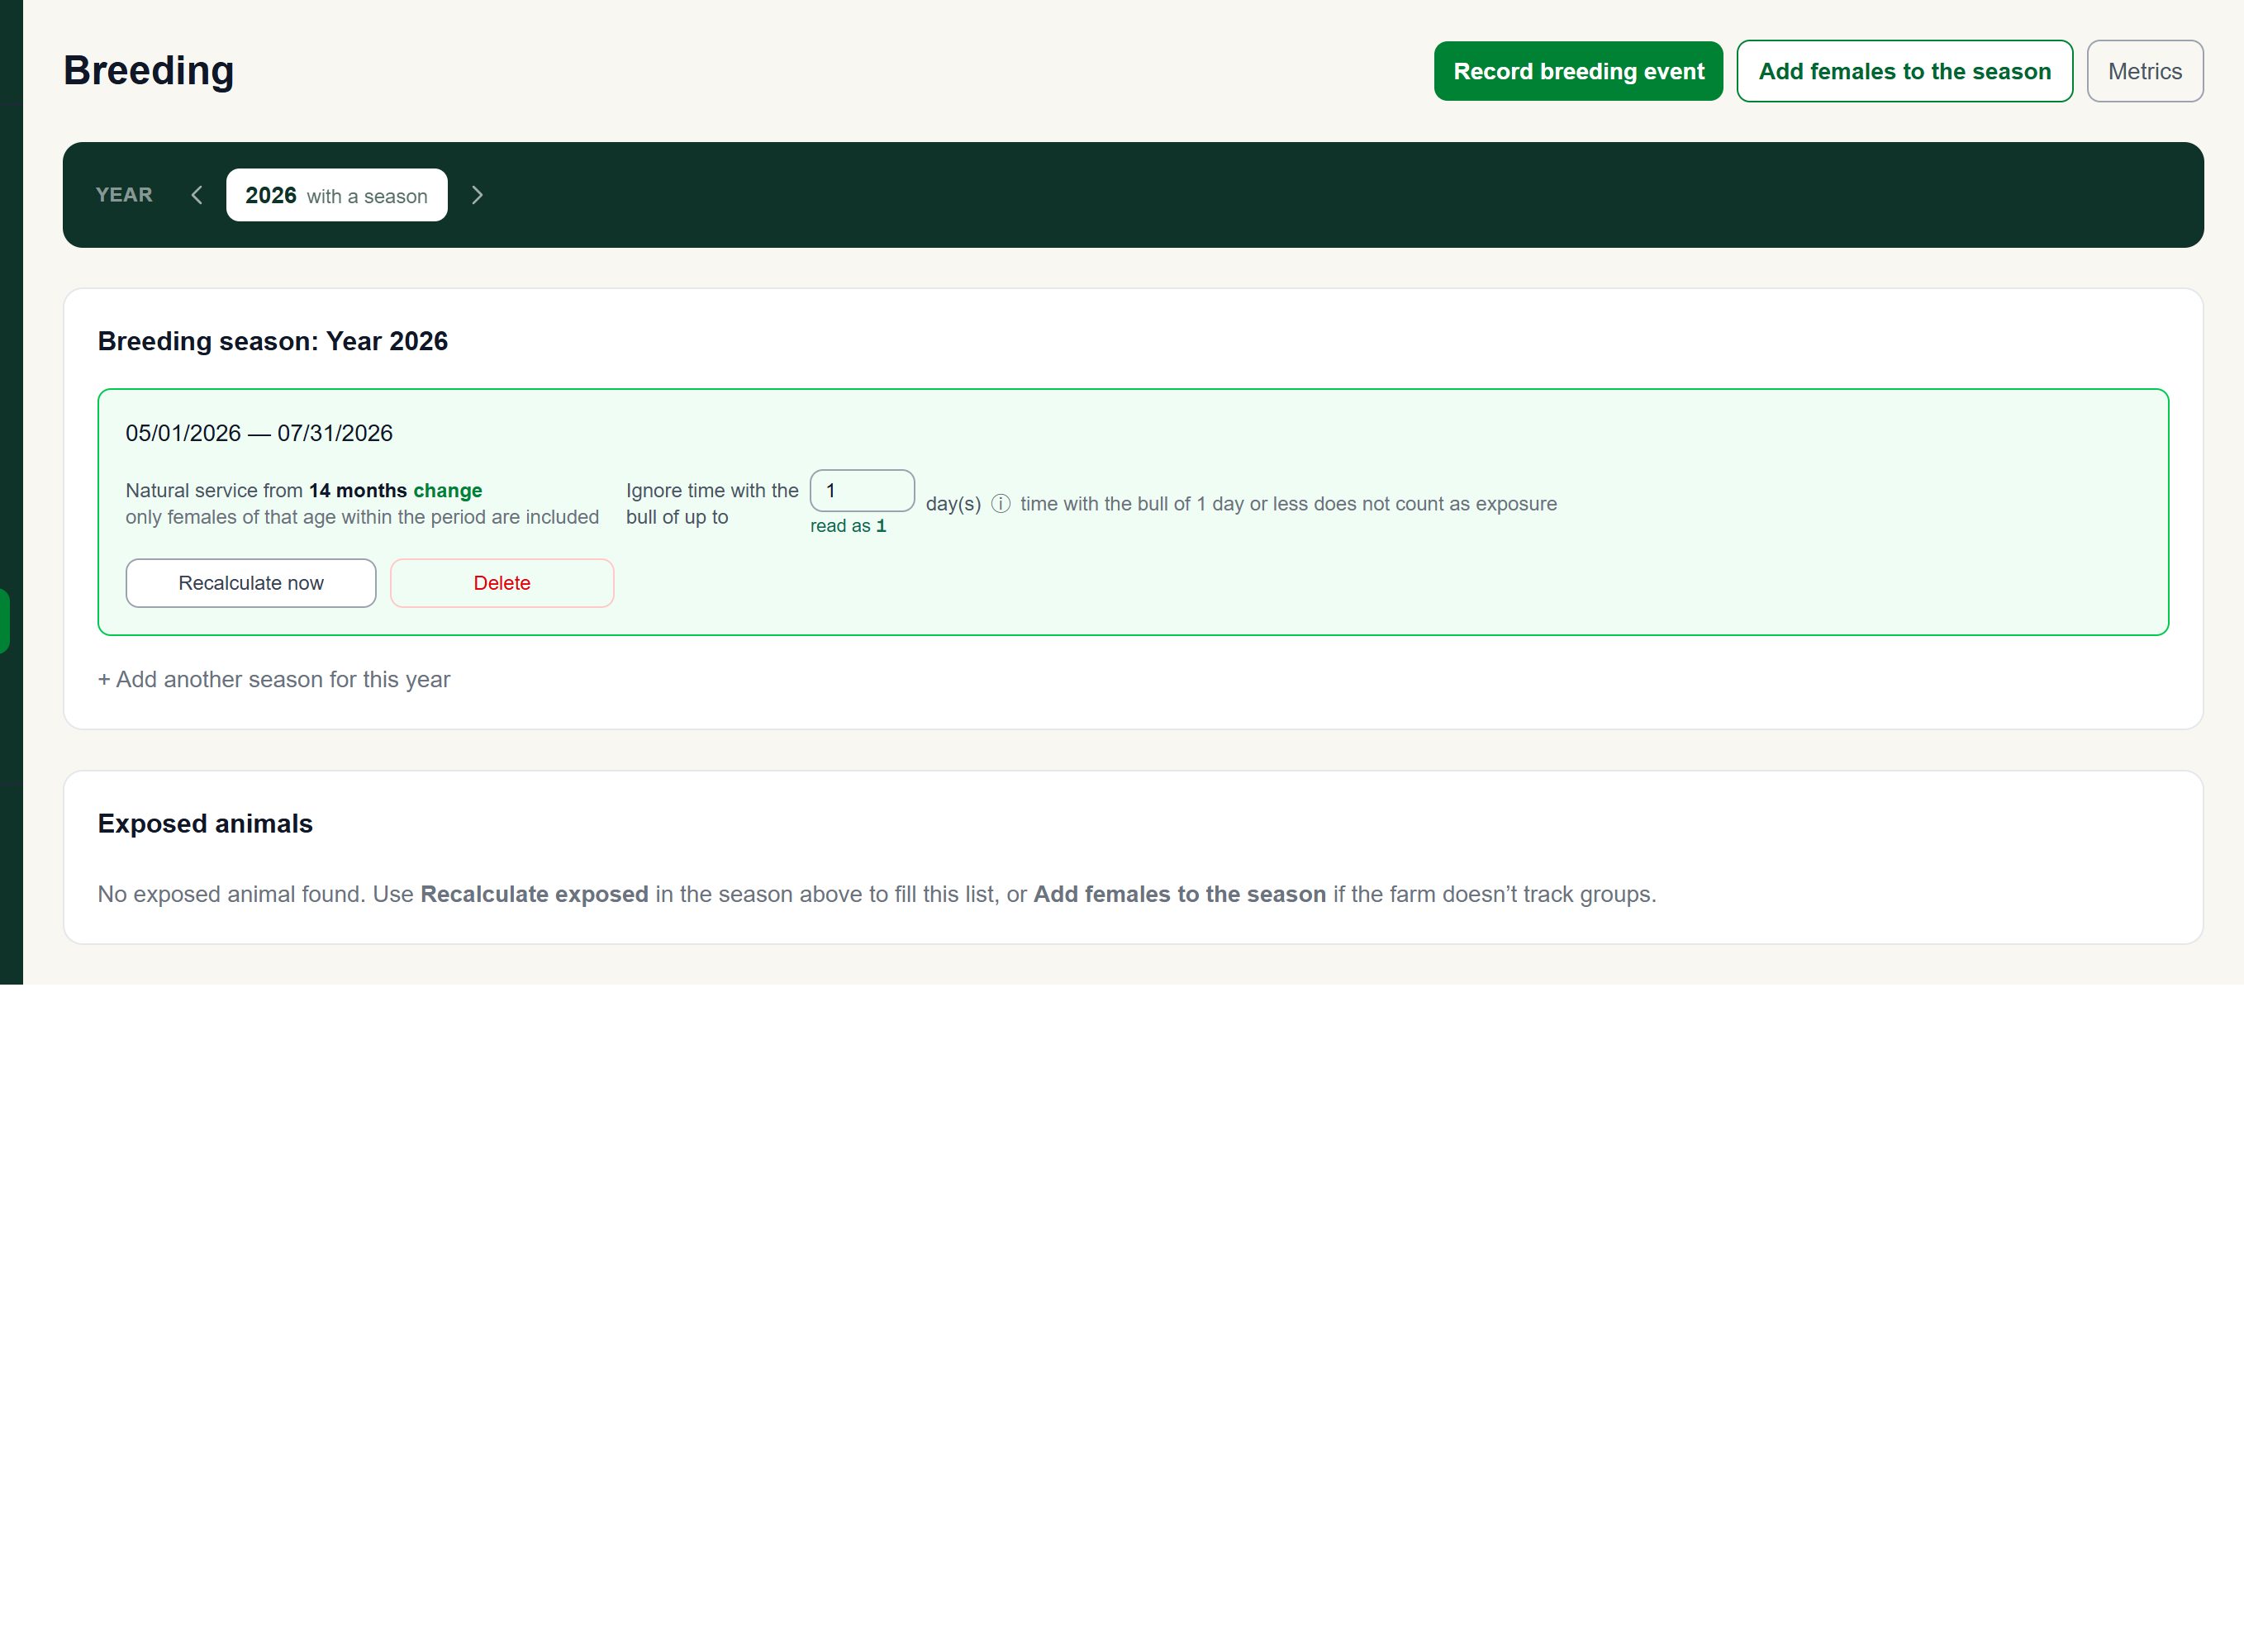Click the sidebar handle on the left edge
The image size is (2244, 1652).
click(x=5, y=621)
